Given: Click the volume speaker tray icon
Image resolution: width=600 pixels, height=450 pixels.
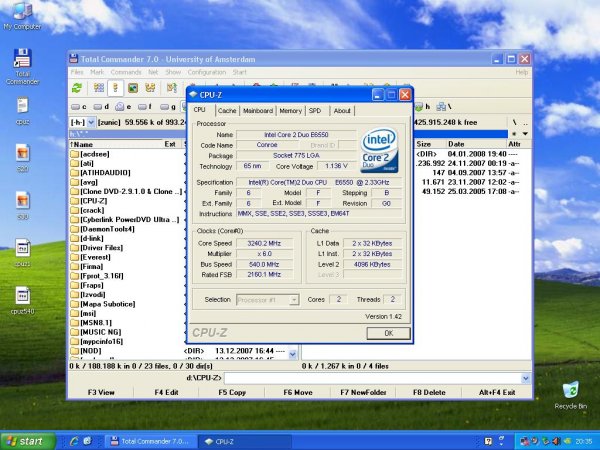Looking at the screenshot, I should [556, 442].
